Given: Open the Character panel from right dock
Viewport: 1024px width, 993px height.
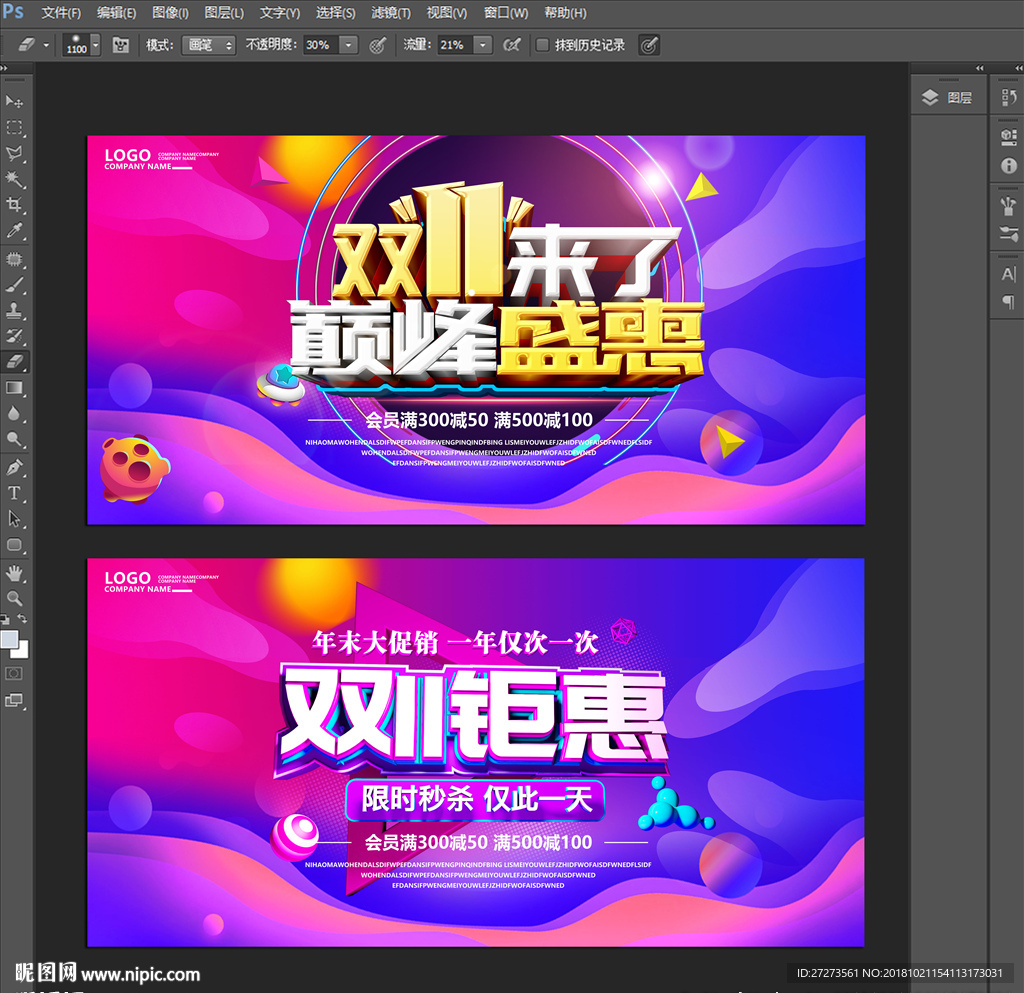Looking at the screenshot, I should 1007,274.
